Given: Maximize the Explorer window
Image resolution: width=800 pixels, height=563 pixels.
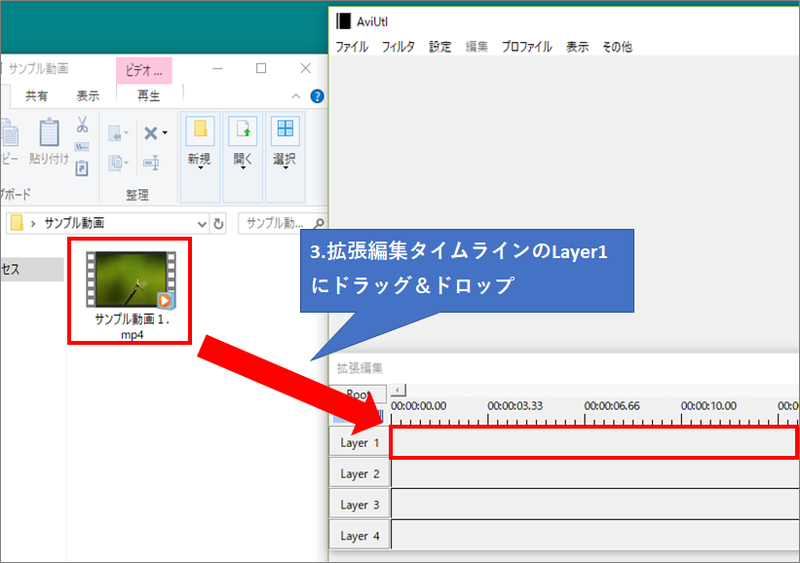Looking at the screenshot, I should [x=261, y=68].
